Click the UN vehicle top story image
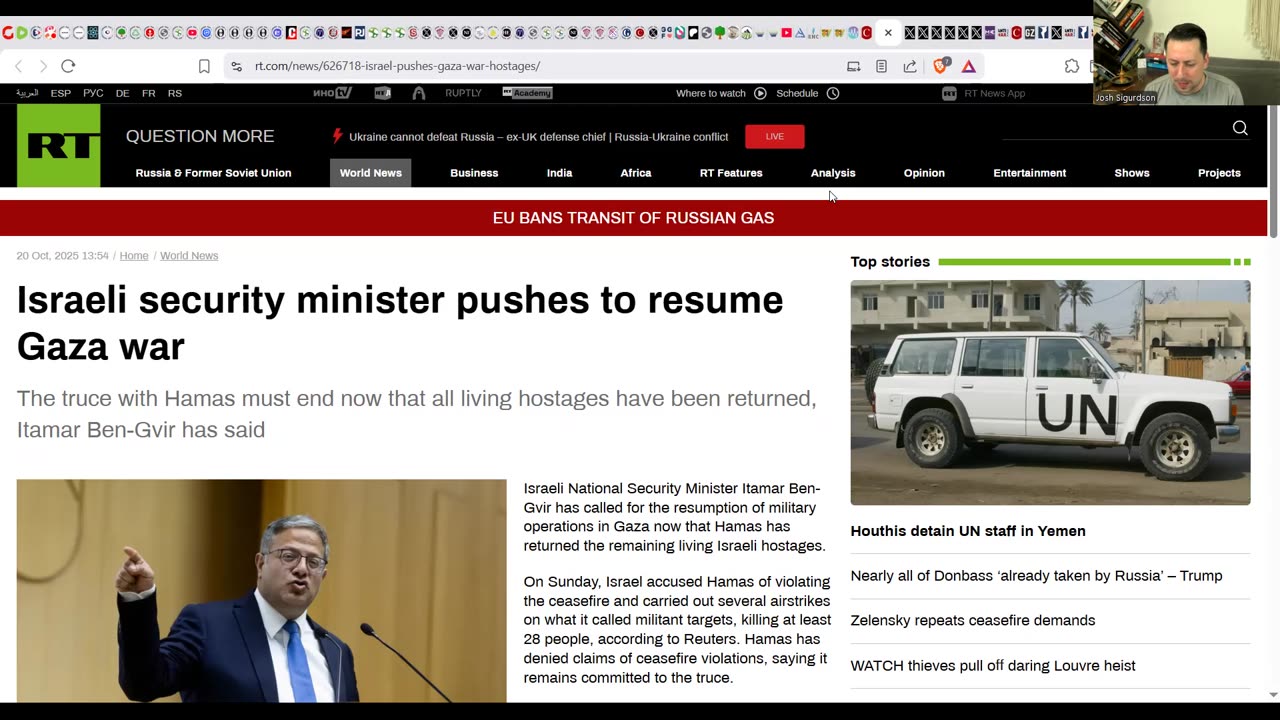Viewport: 1280px width, 720px height. [1050, 392]
